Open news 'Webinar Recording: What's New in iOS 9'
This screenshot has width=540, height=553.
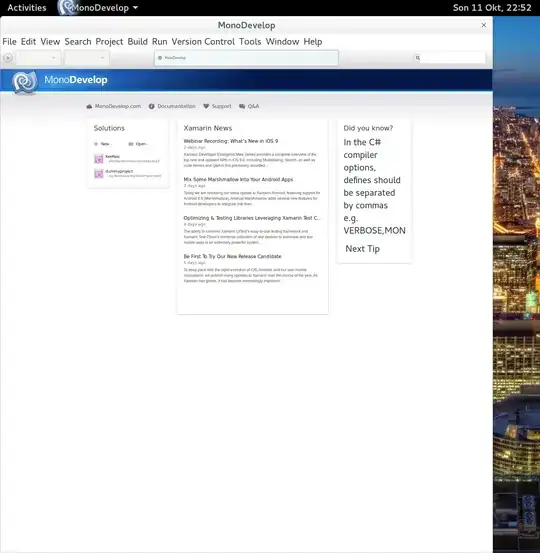231,141
